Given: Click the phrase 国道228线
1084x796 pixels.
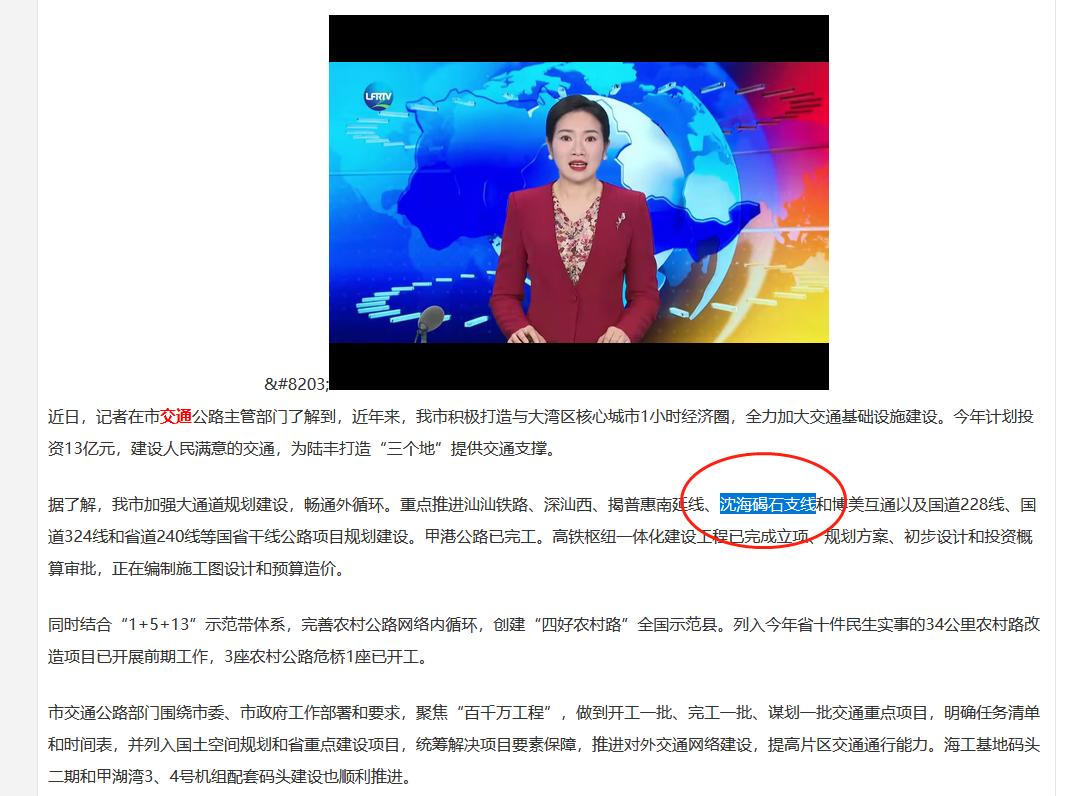Looking at the screenshot, I should point(966,504).
